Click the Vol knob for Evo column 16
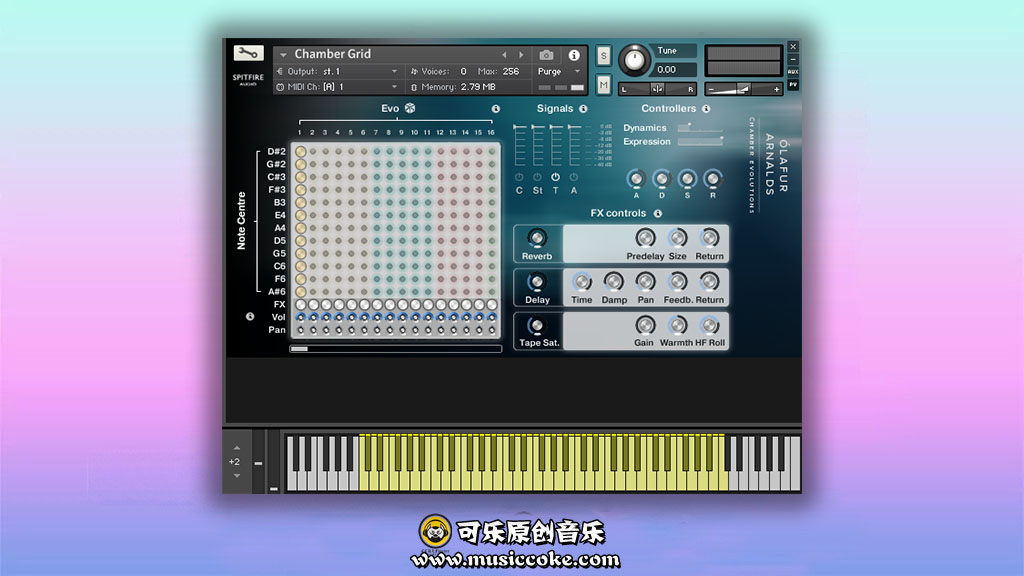The image size is (1024, 576). coord(492,317)
